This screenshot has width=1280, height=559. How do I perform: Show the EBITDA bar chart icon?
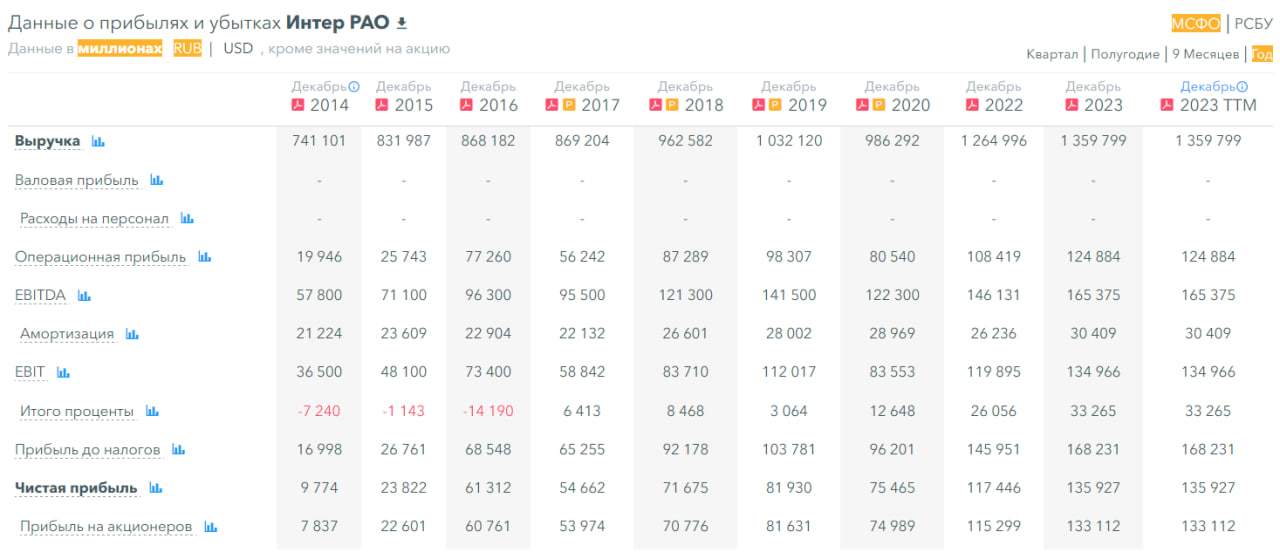pyautogui.click(x=84, y=296)
